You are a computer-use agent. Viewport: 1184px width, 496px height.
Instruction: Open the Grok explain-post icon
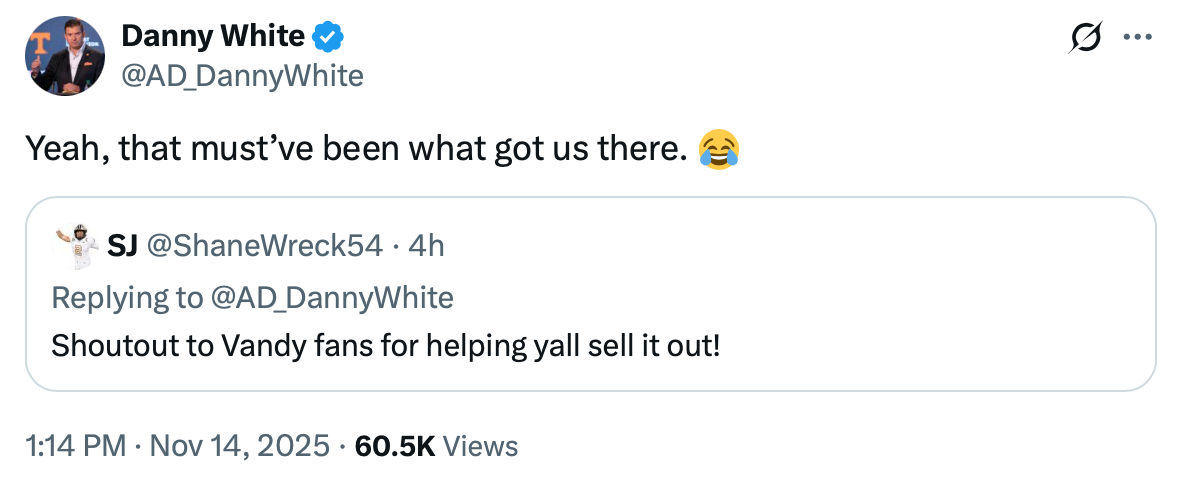tap(1086, 38)
